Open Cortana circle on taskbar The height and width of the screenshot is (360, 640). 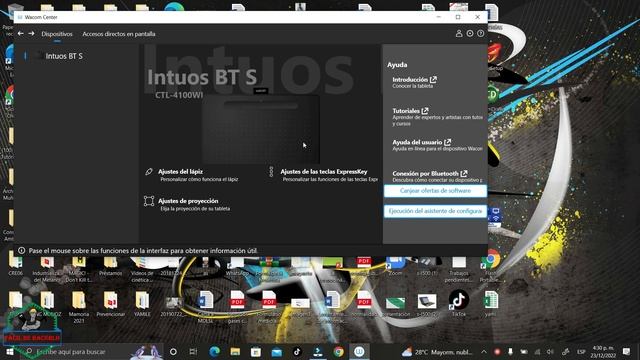click(x=173, y=351)
